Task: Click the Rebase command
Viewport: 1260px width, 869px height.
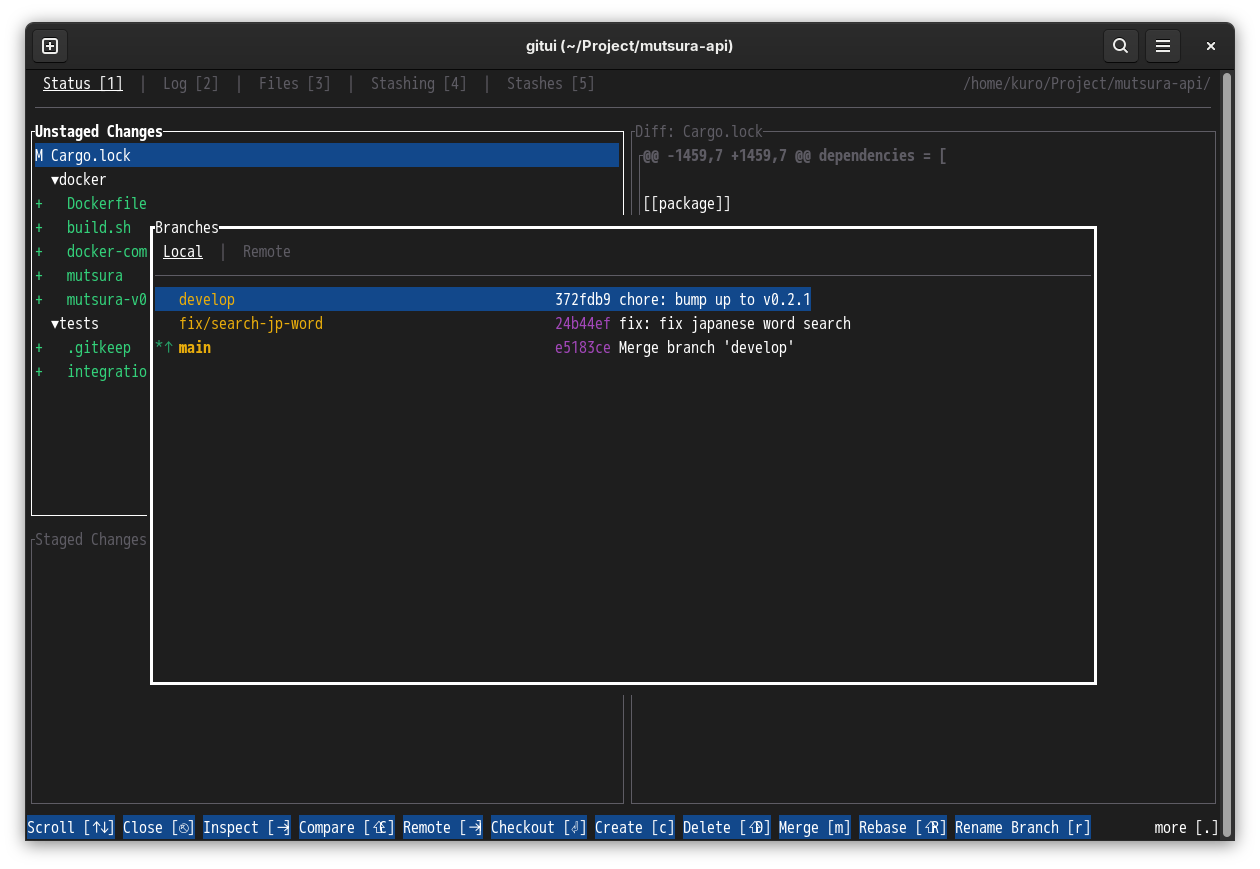Action: pyautogui.click(x=903, y=828)
